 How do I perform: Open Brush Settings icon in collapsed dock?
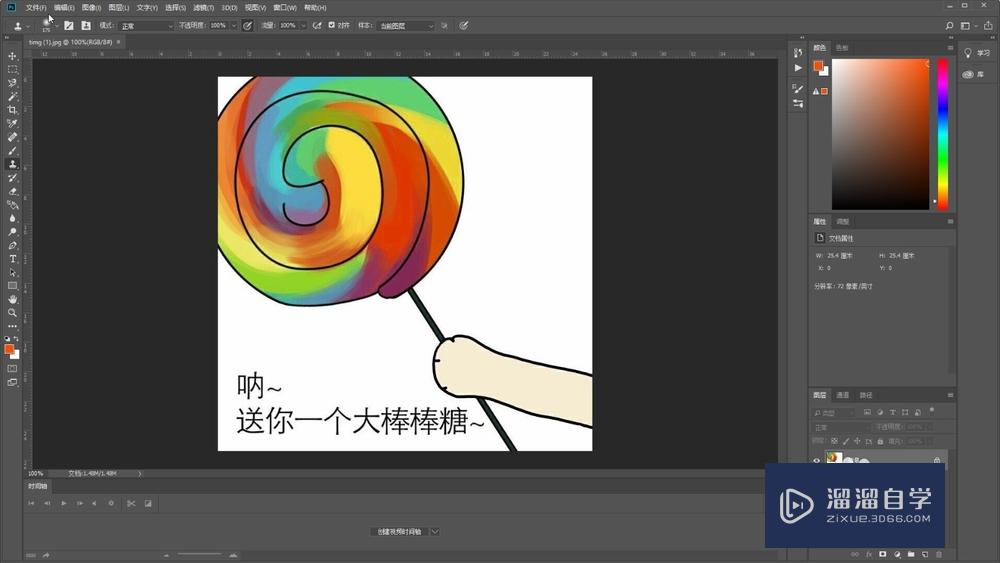pyautogui.click(x=798, y=88)
